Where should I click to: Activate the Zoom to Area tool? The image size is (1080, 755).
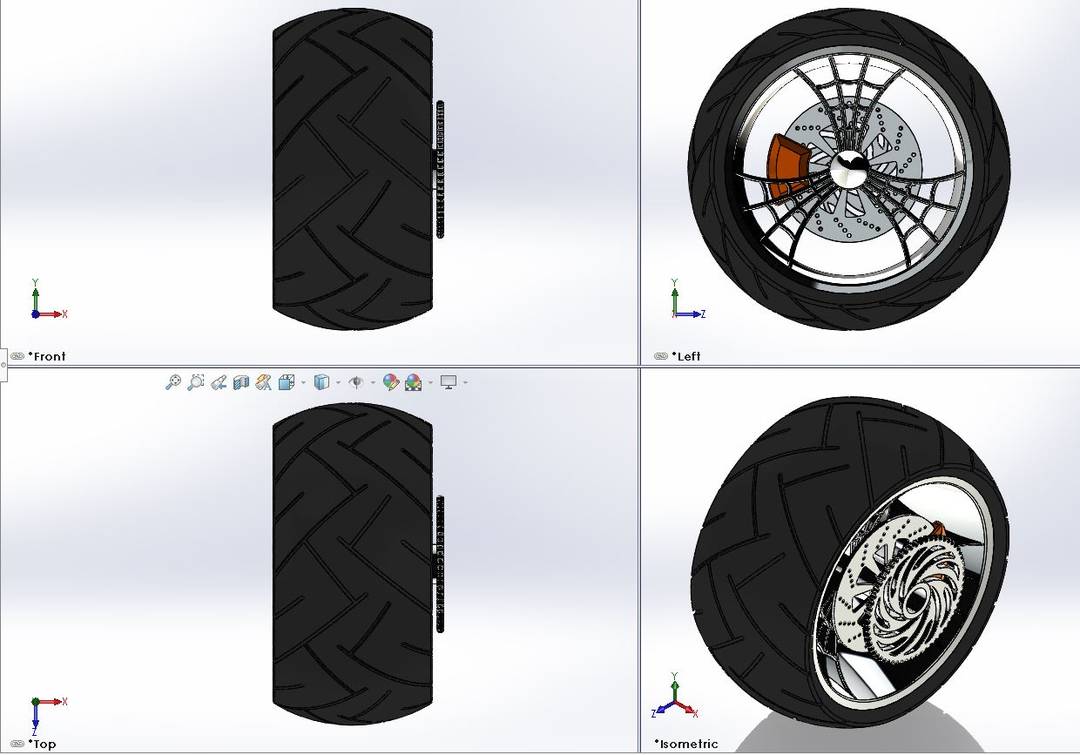click(196, 381)
